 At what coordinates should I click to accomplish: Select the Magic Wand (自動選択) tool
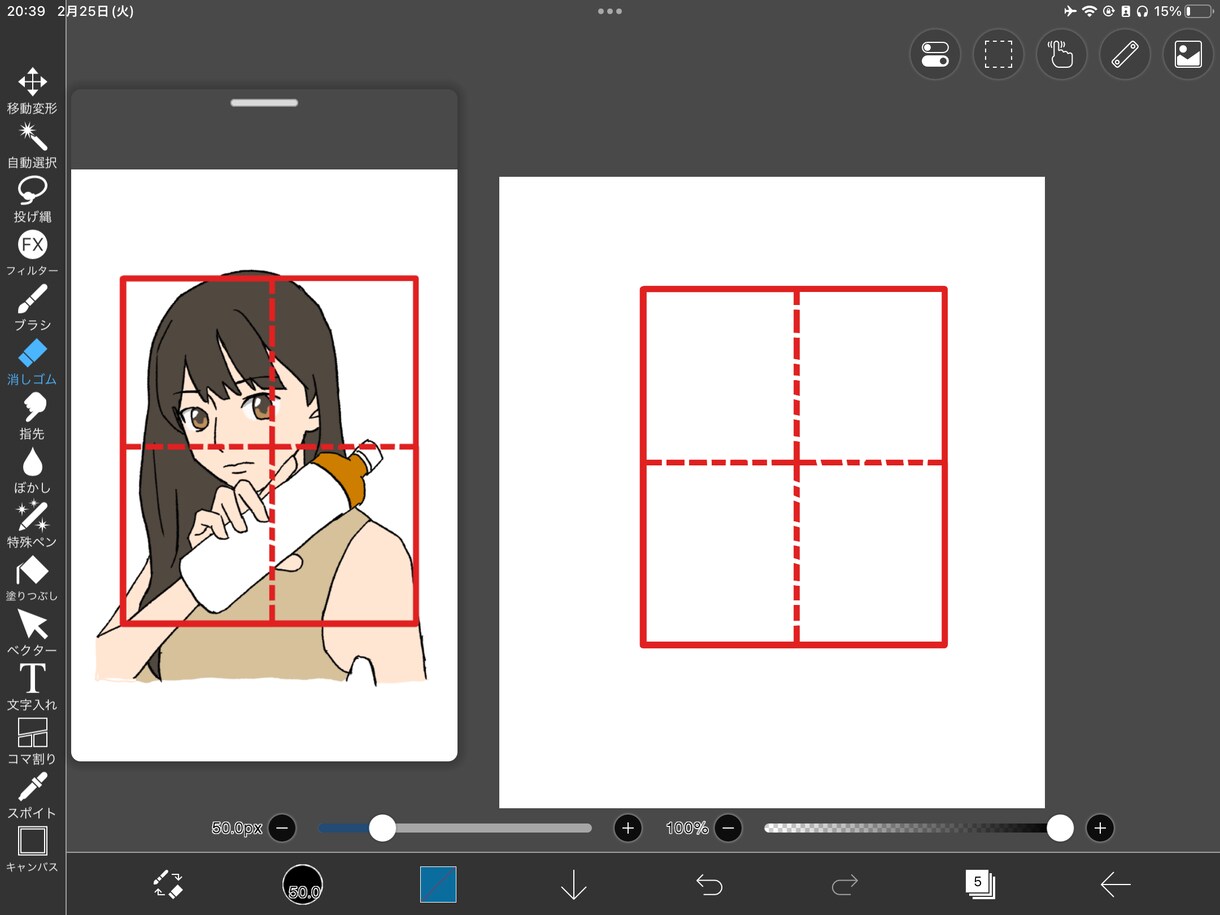(32, 145)
